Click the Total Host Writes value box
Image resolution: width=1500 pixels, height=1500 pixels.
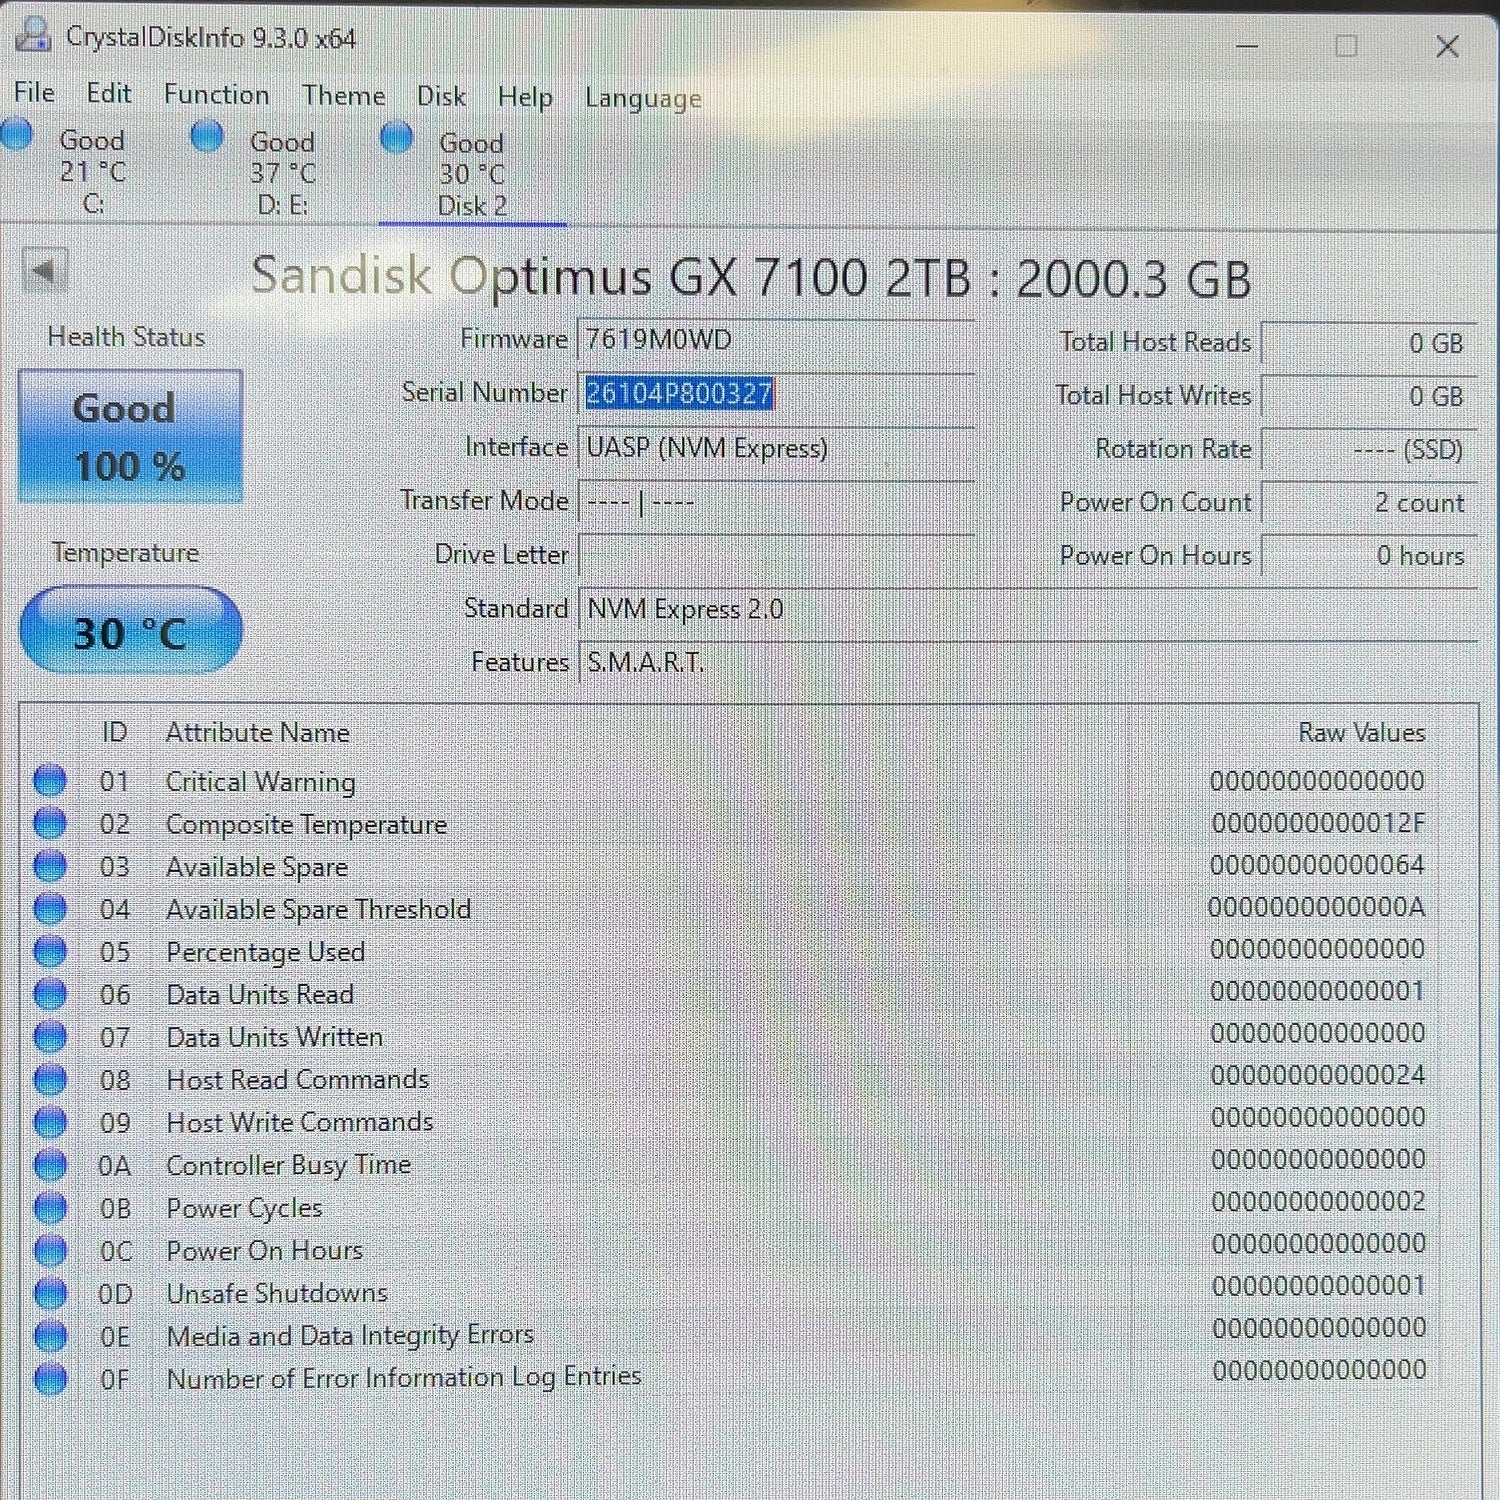click(x=1369, y=396)
